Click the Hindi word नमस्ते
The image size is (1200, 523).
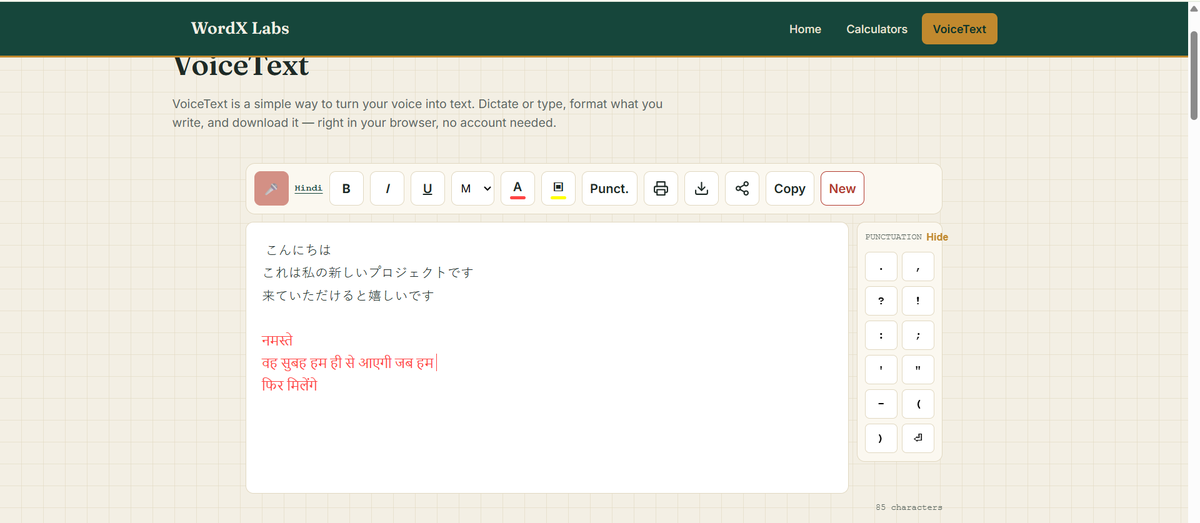[277, 340]
